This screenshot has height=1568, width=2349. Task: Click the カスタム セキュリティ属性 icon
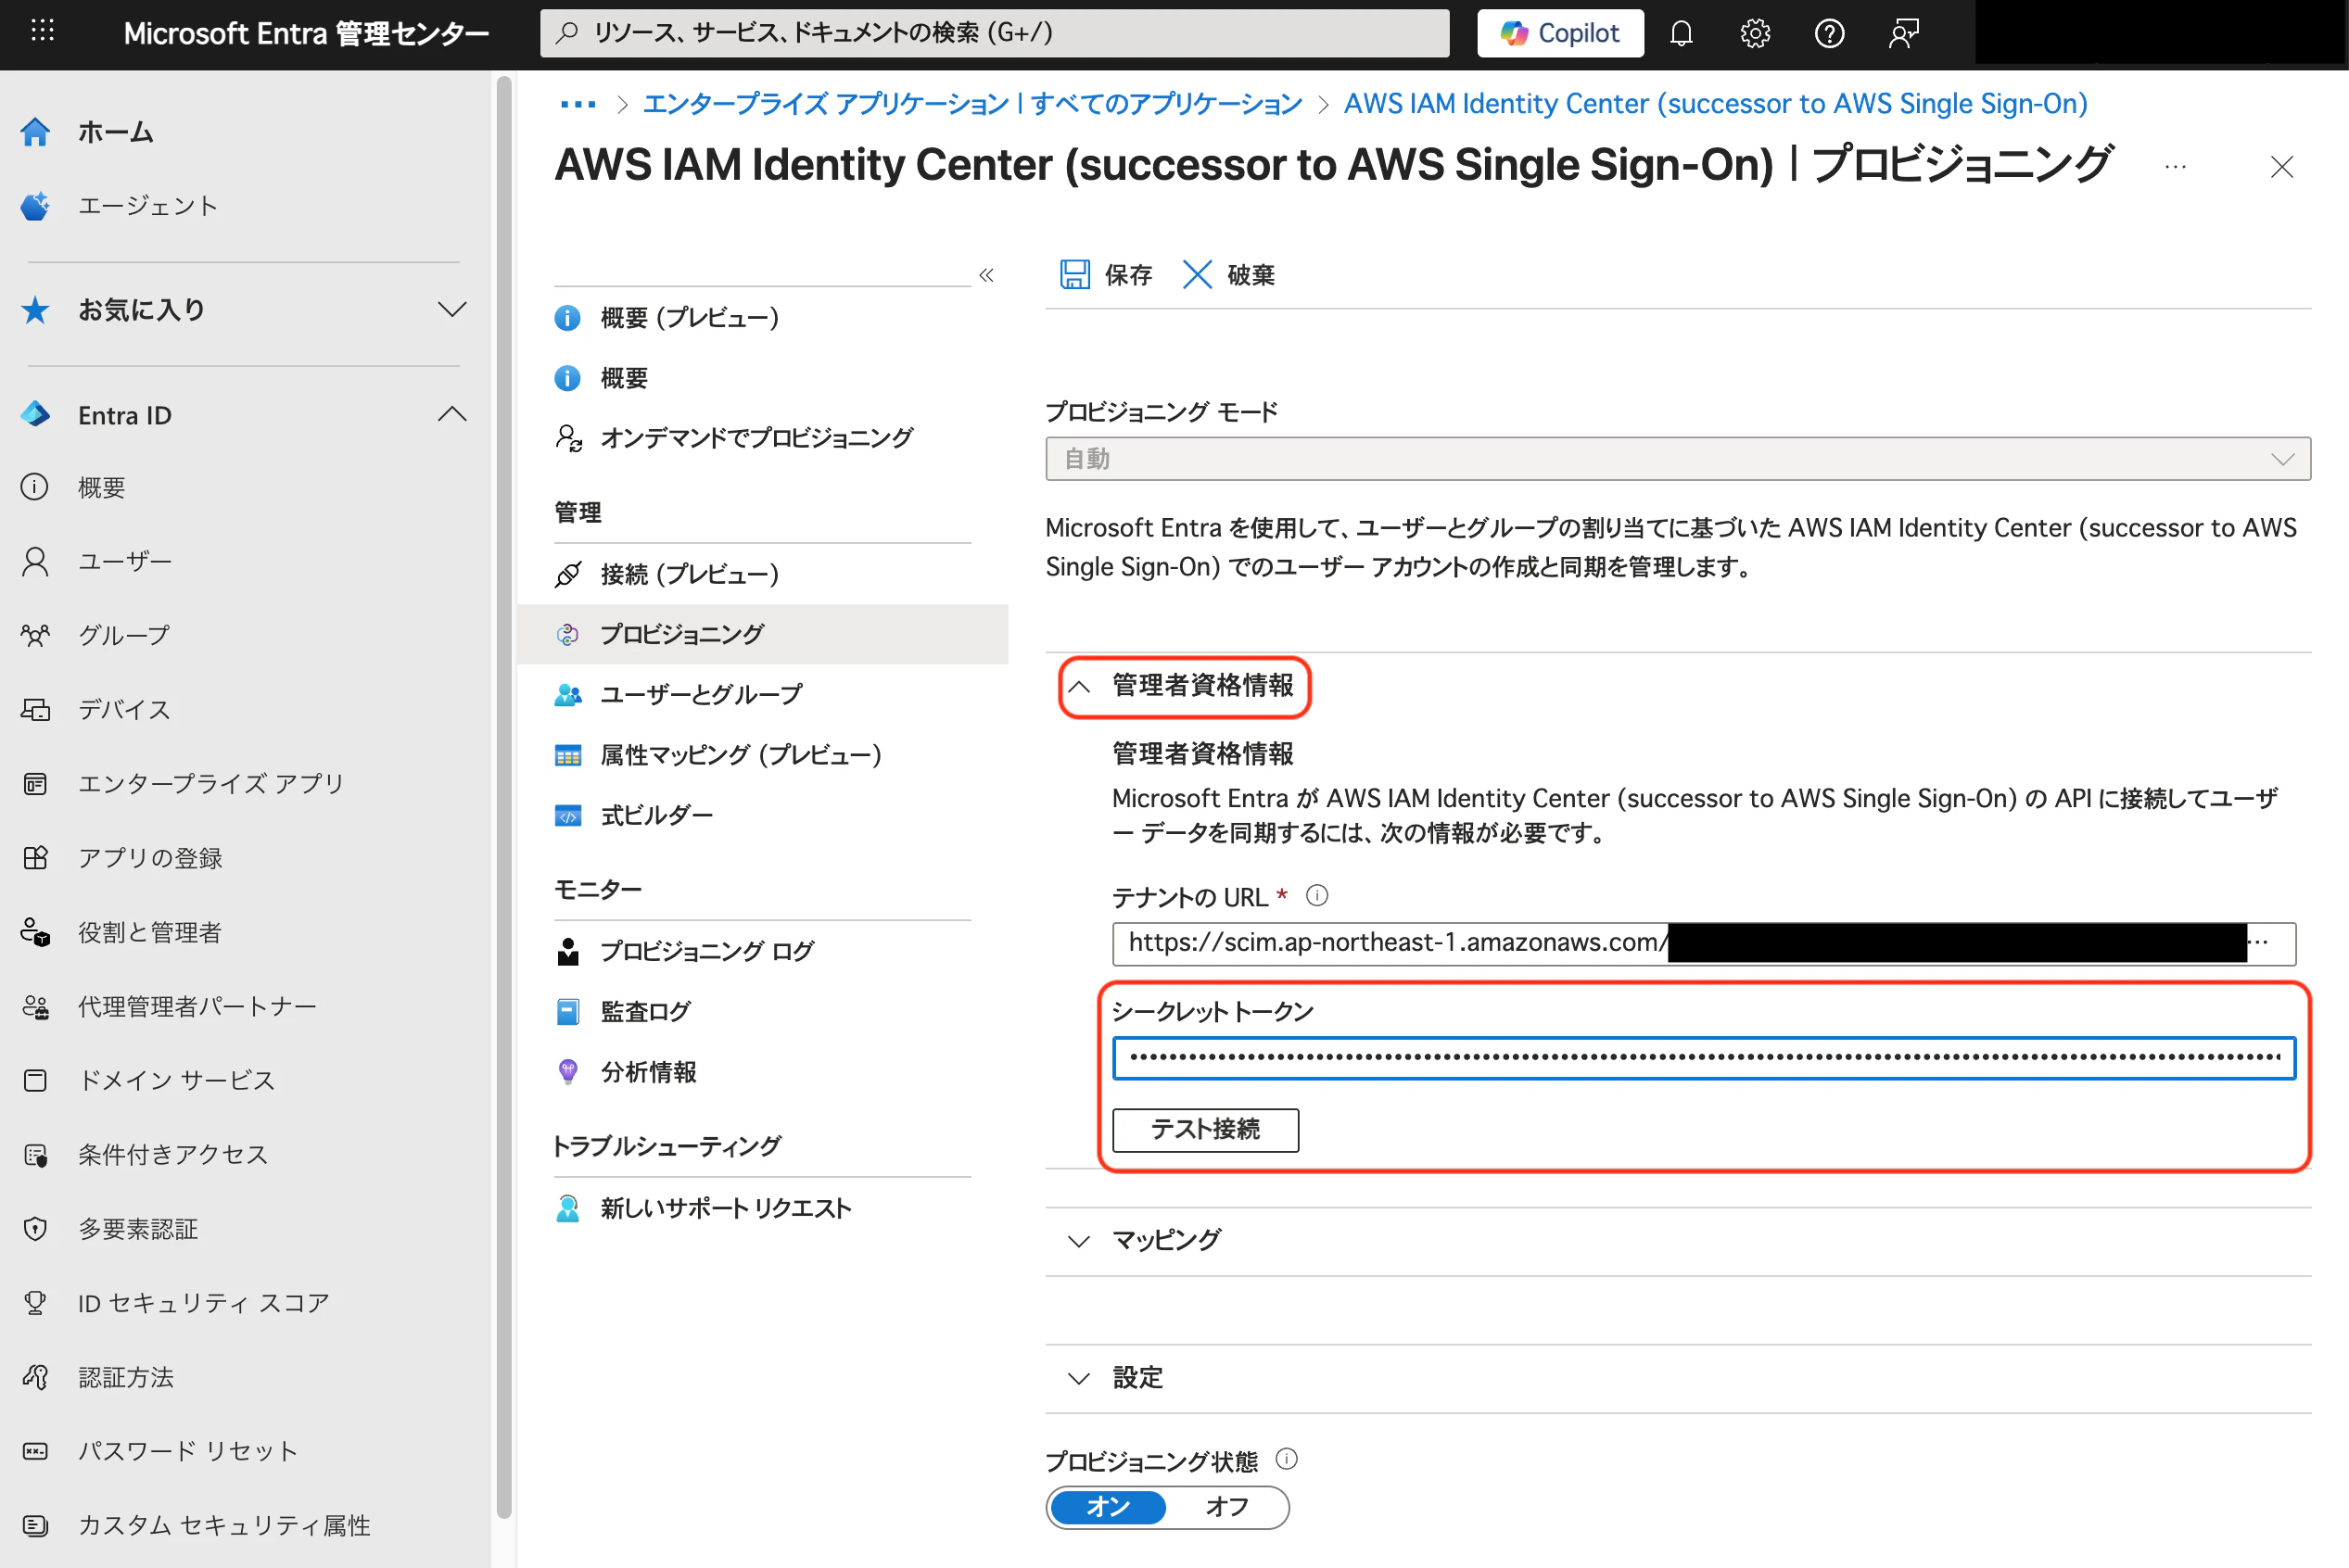tap(35, 1525)
